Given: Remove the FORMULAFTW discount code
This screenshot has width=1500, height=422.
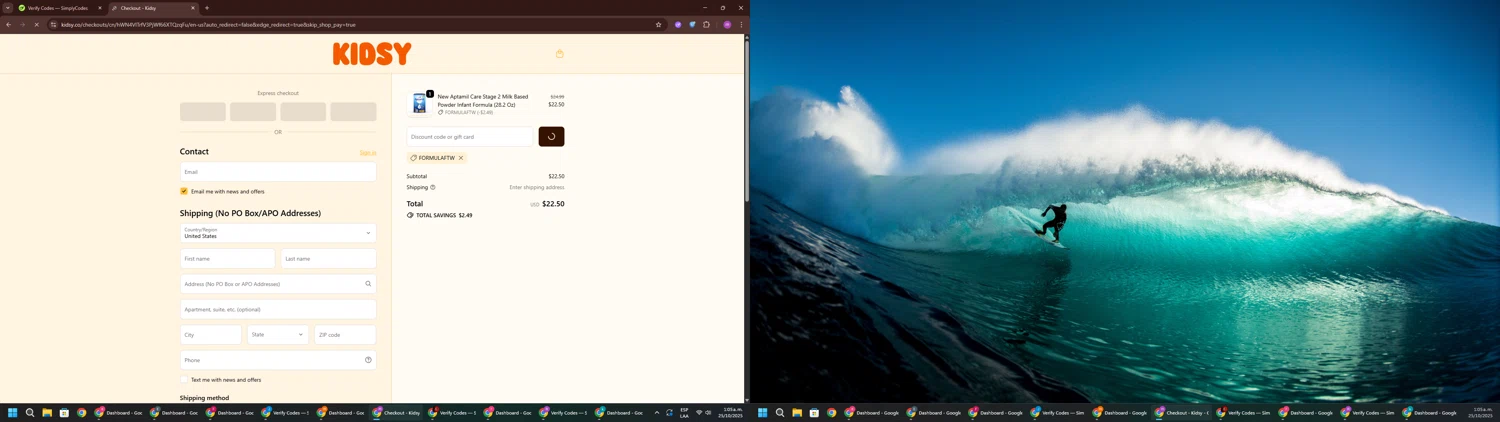Looking at the screenshot, I should (x=461, y=158).
